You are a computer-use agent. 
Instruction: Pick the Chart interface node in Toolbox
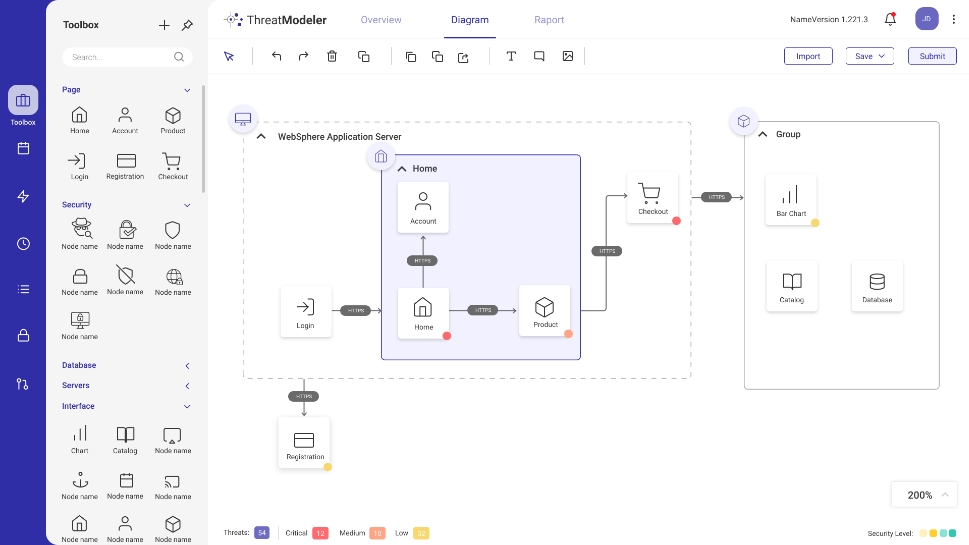point(80,440)
